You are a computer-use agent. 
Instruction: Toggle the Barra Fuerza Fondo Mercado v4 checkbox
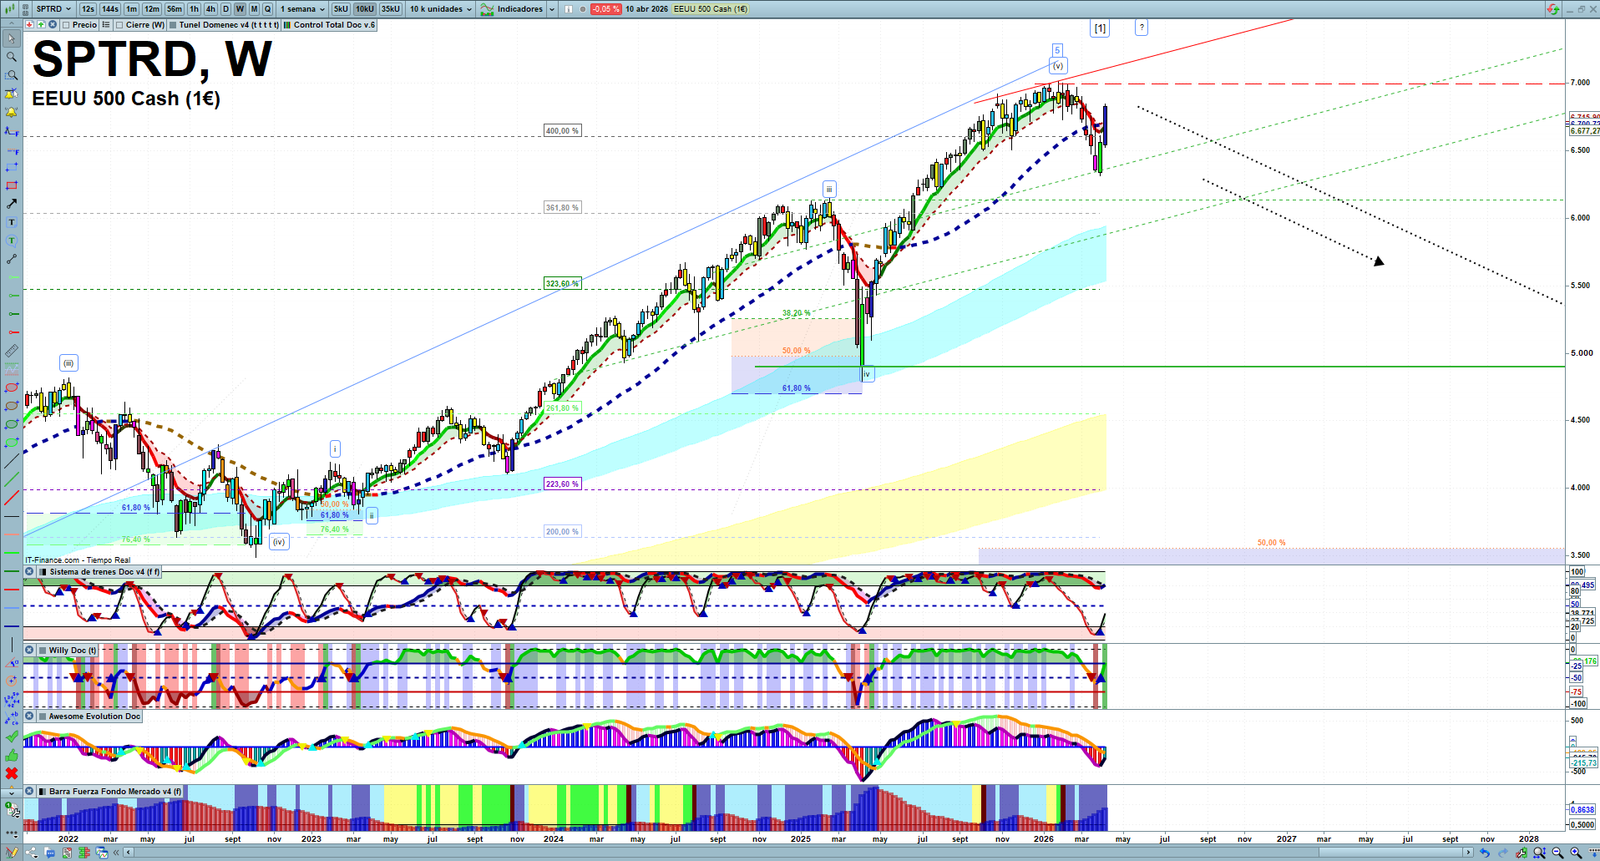click(x=43, y=791)
